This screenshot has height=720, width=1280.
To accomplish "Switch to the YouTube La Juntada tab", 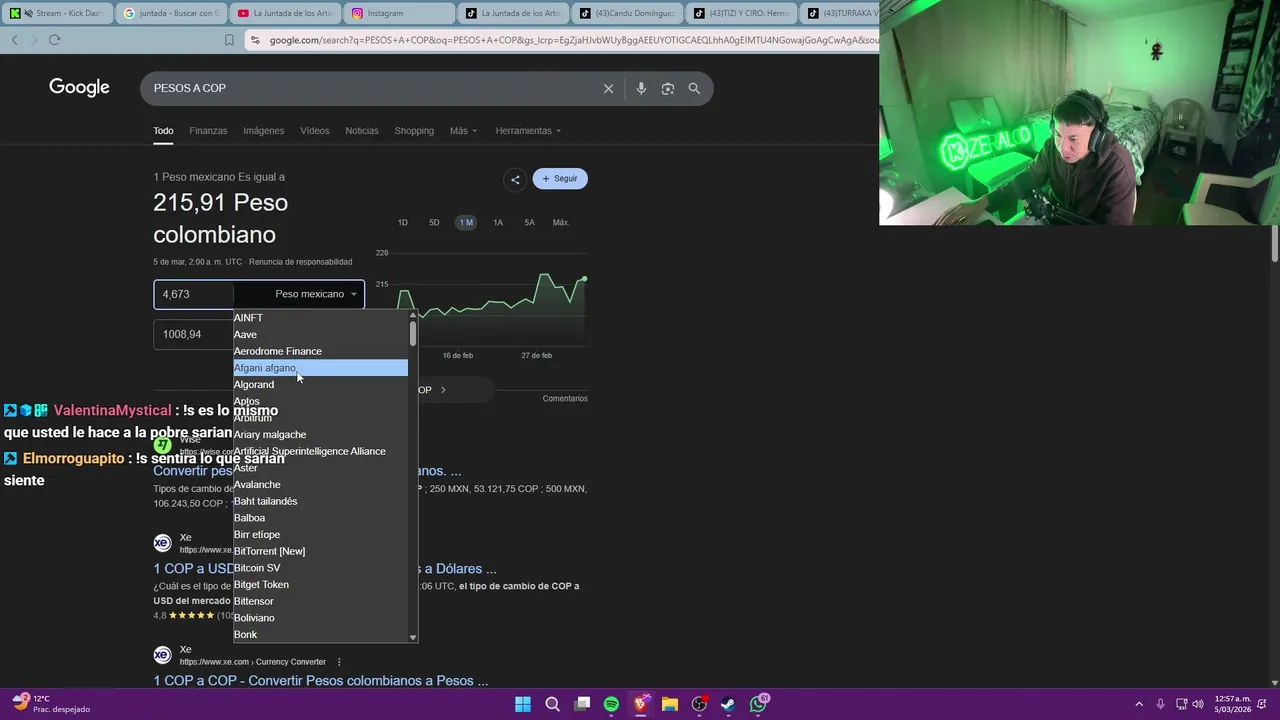I will [285, 13].
